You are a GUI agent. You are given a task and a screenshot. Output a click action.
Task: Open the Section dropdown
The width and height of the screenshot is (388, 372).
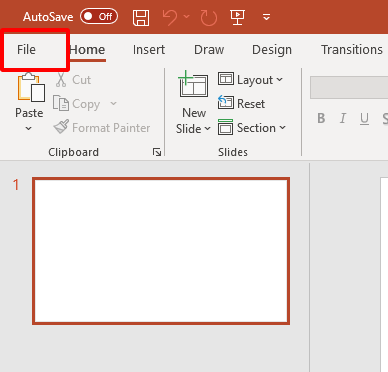[252, 128]
